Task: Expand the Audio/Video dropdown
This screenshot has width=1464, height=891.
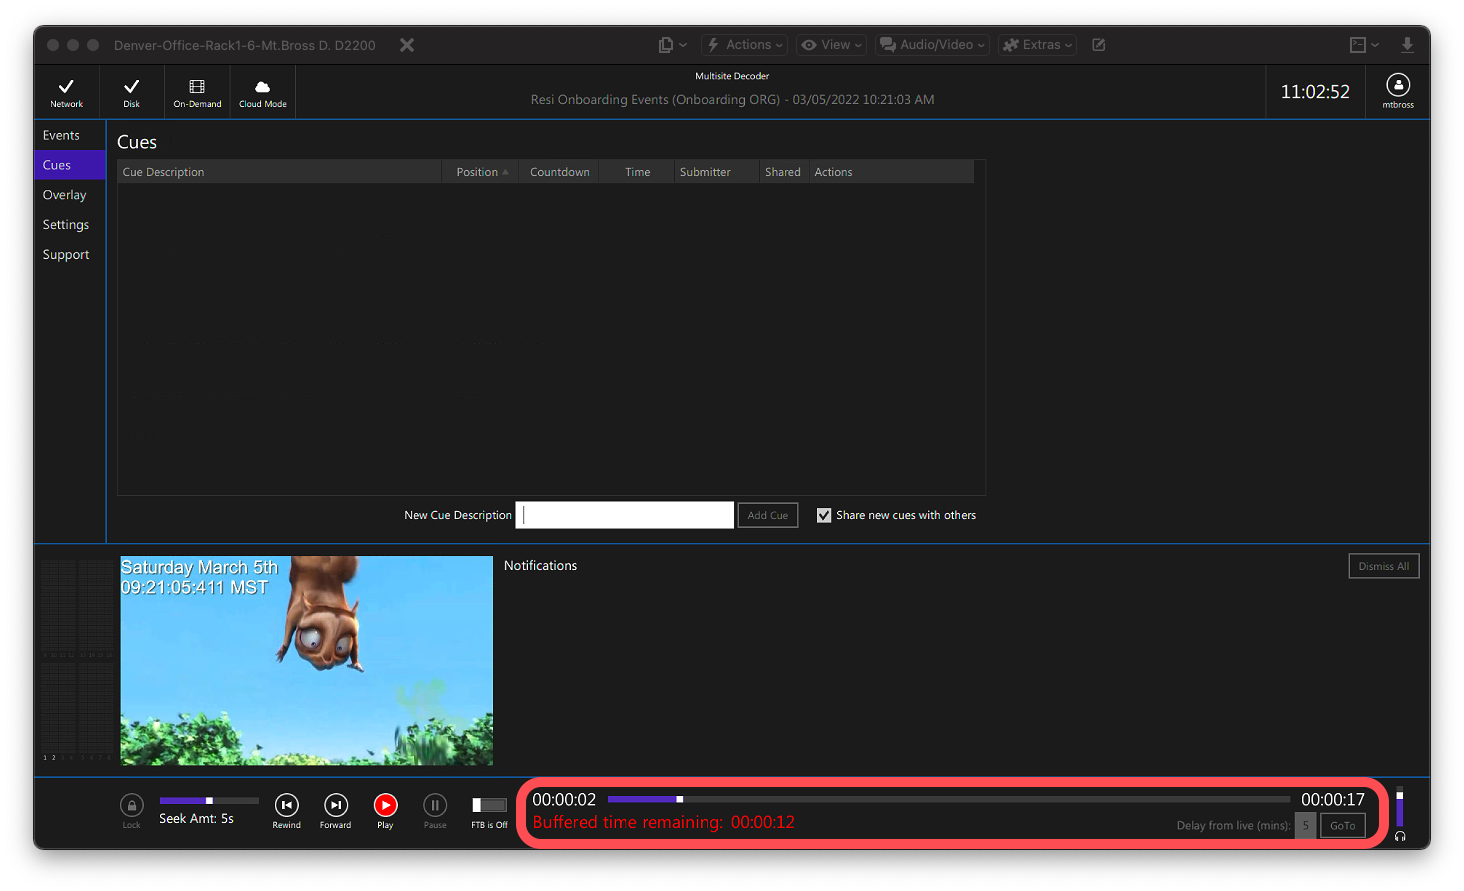Action: [932, 44]
